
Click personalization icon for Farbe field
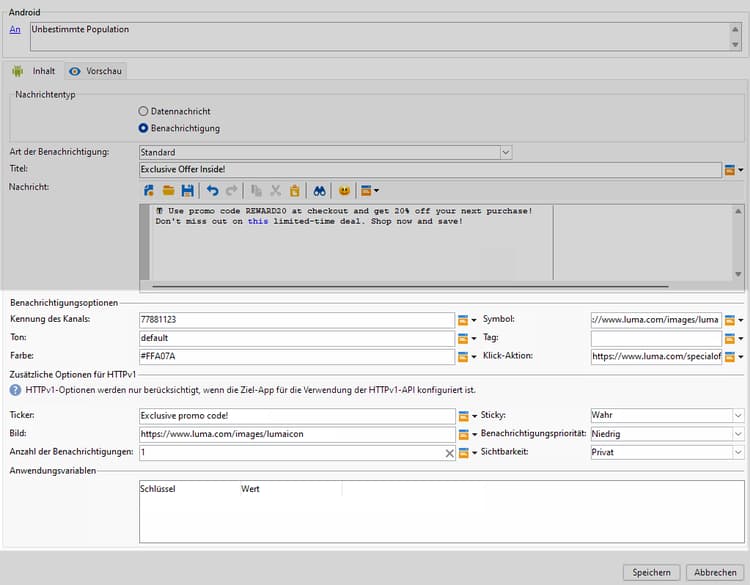pyautogui.click(x=463, y=356)
